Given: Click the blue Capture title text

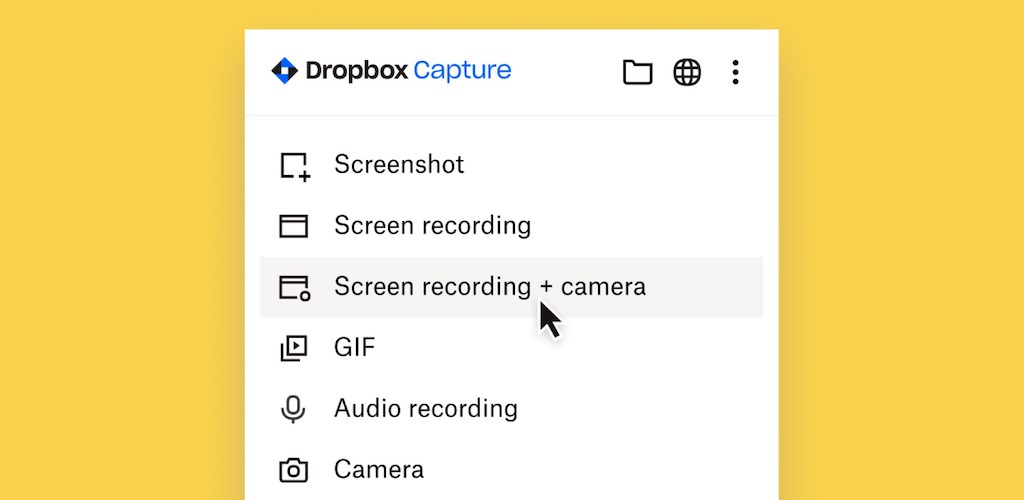Looking at the screenshot, I should point(462,71).
